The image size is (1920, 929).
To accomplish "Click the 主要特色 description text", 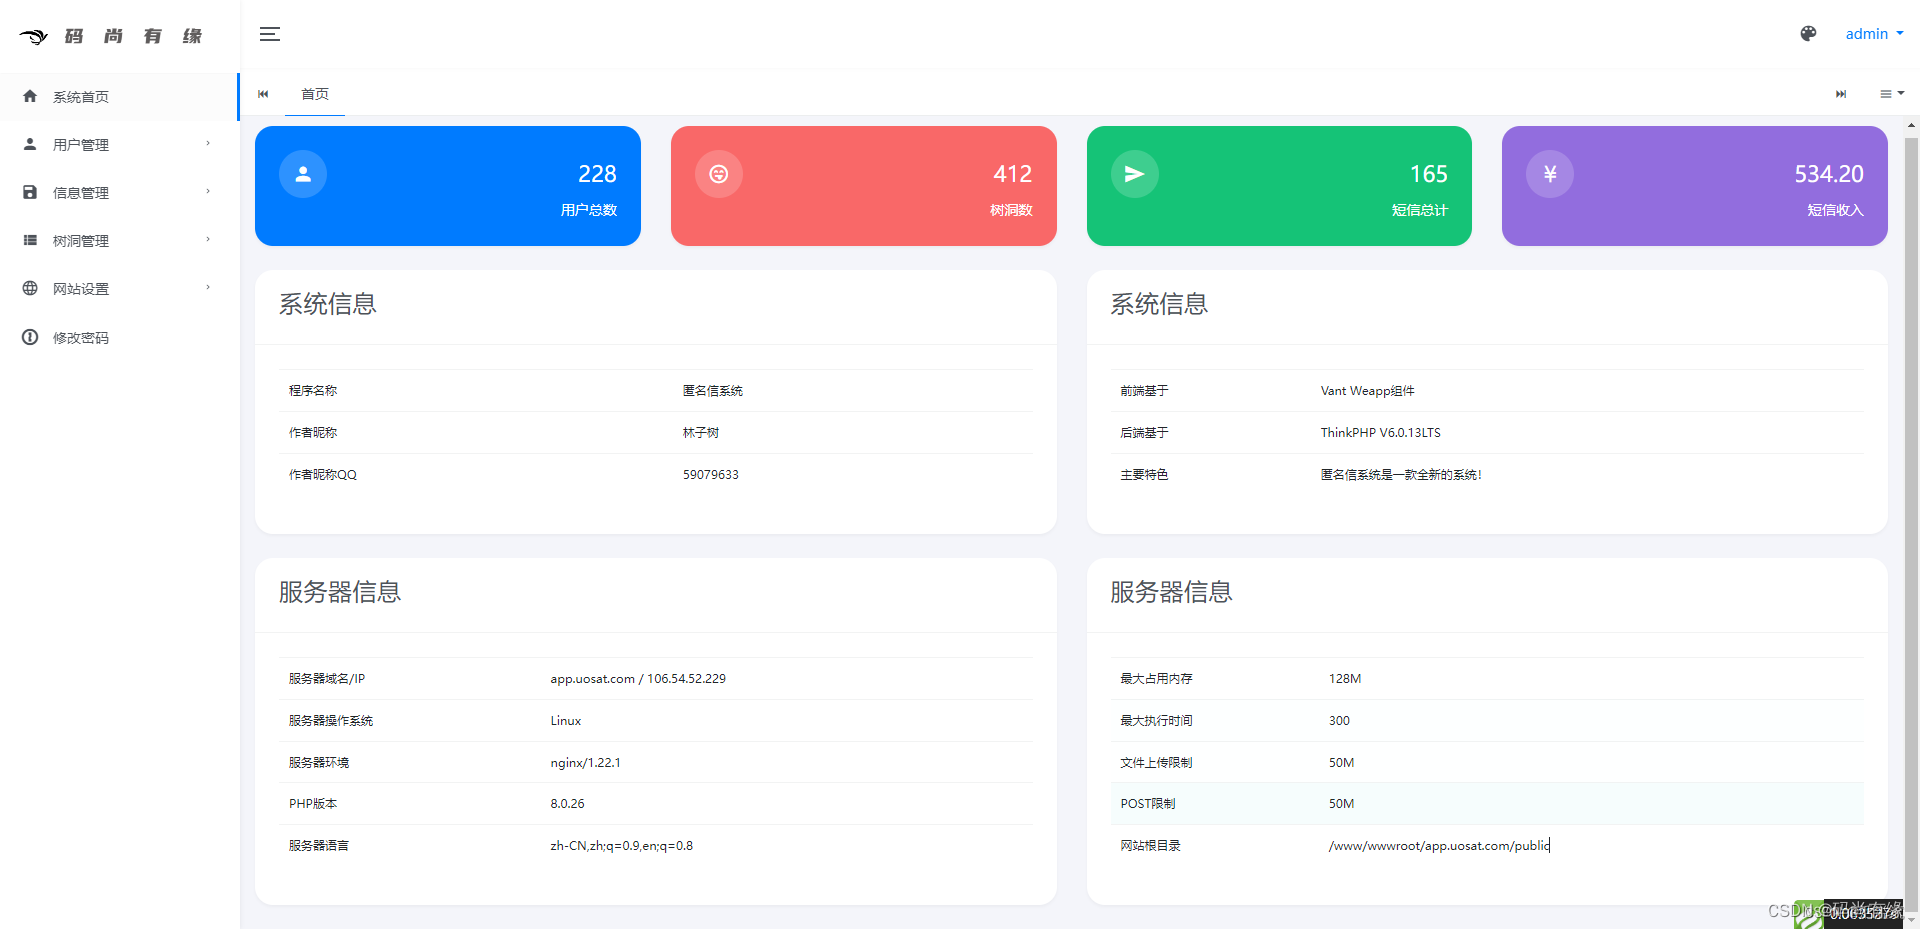I will pos(1401,475).
